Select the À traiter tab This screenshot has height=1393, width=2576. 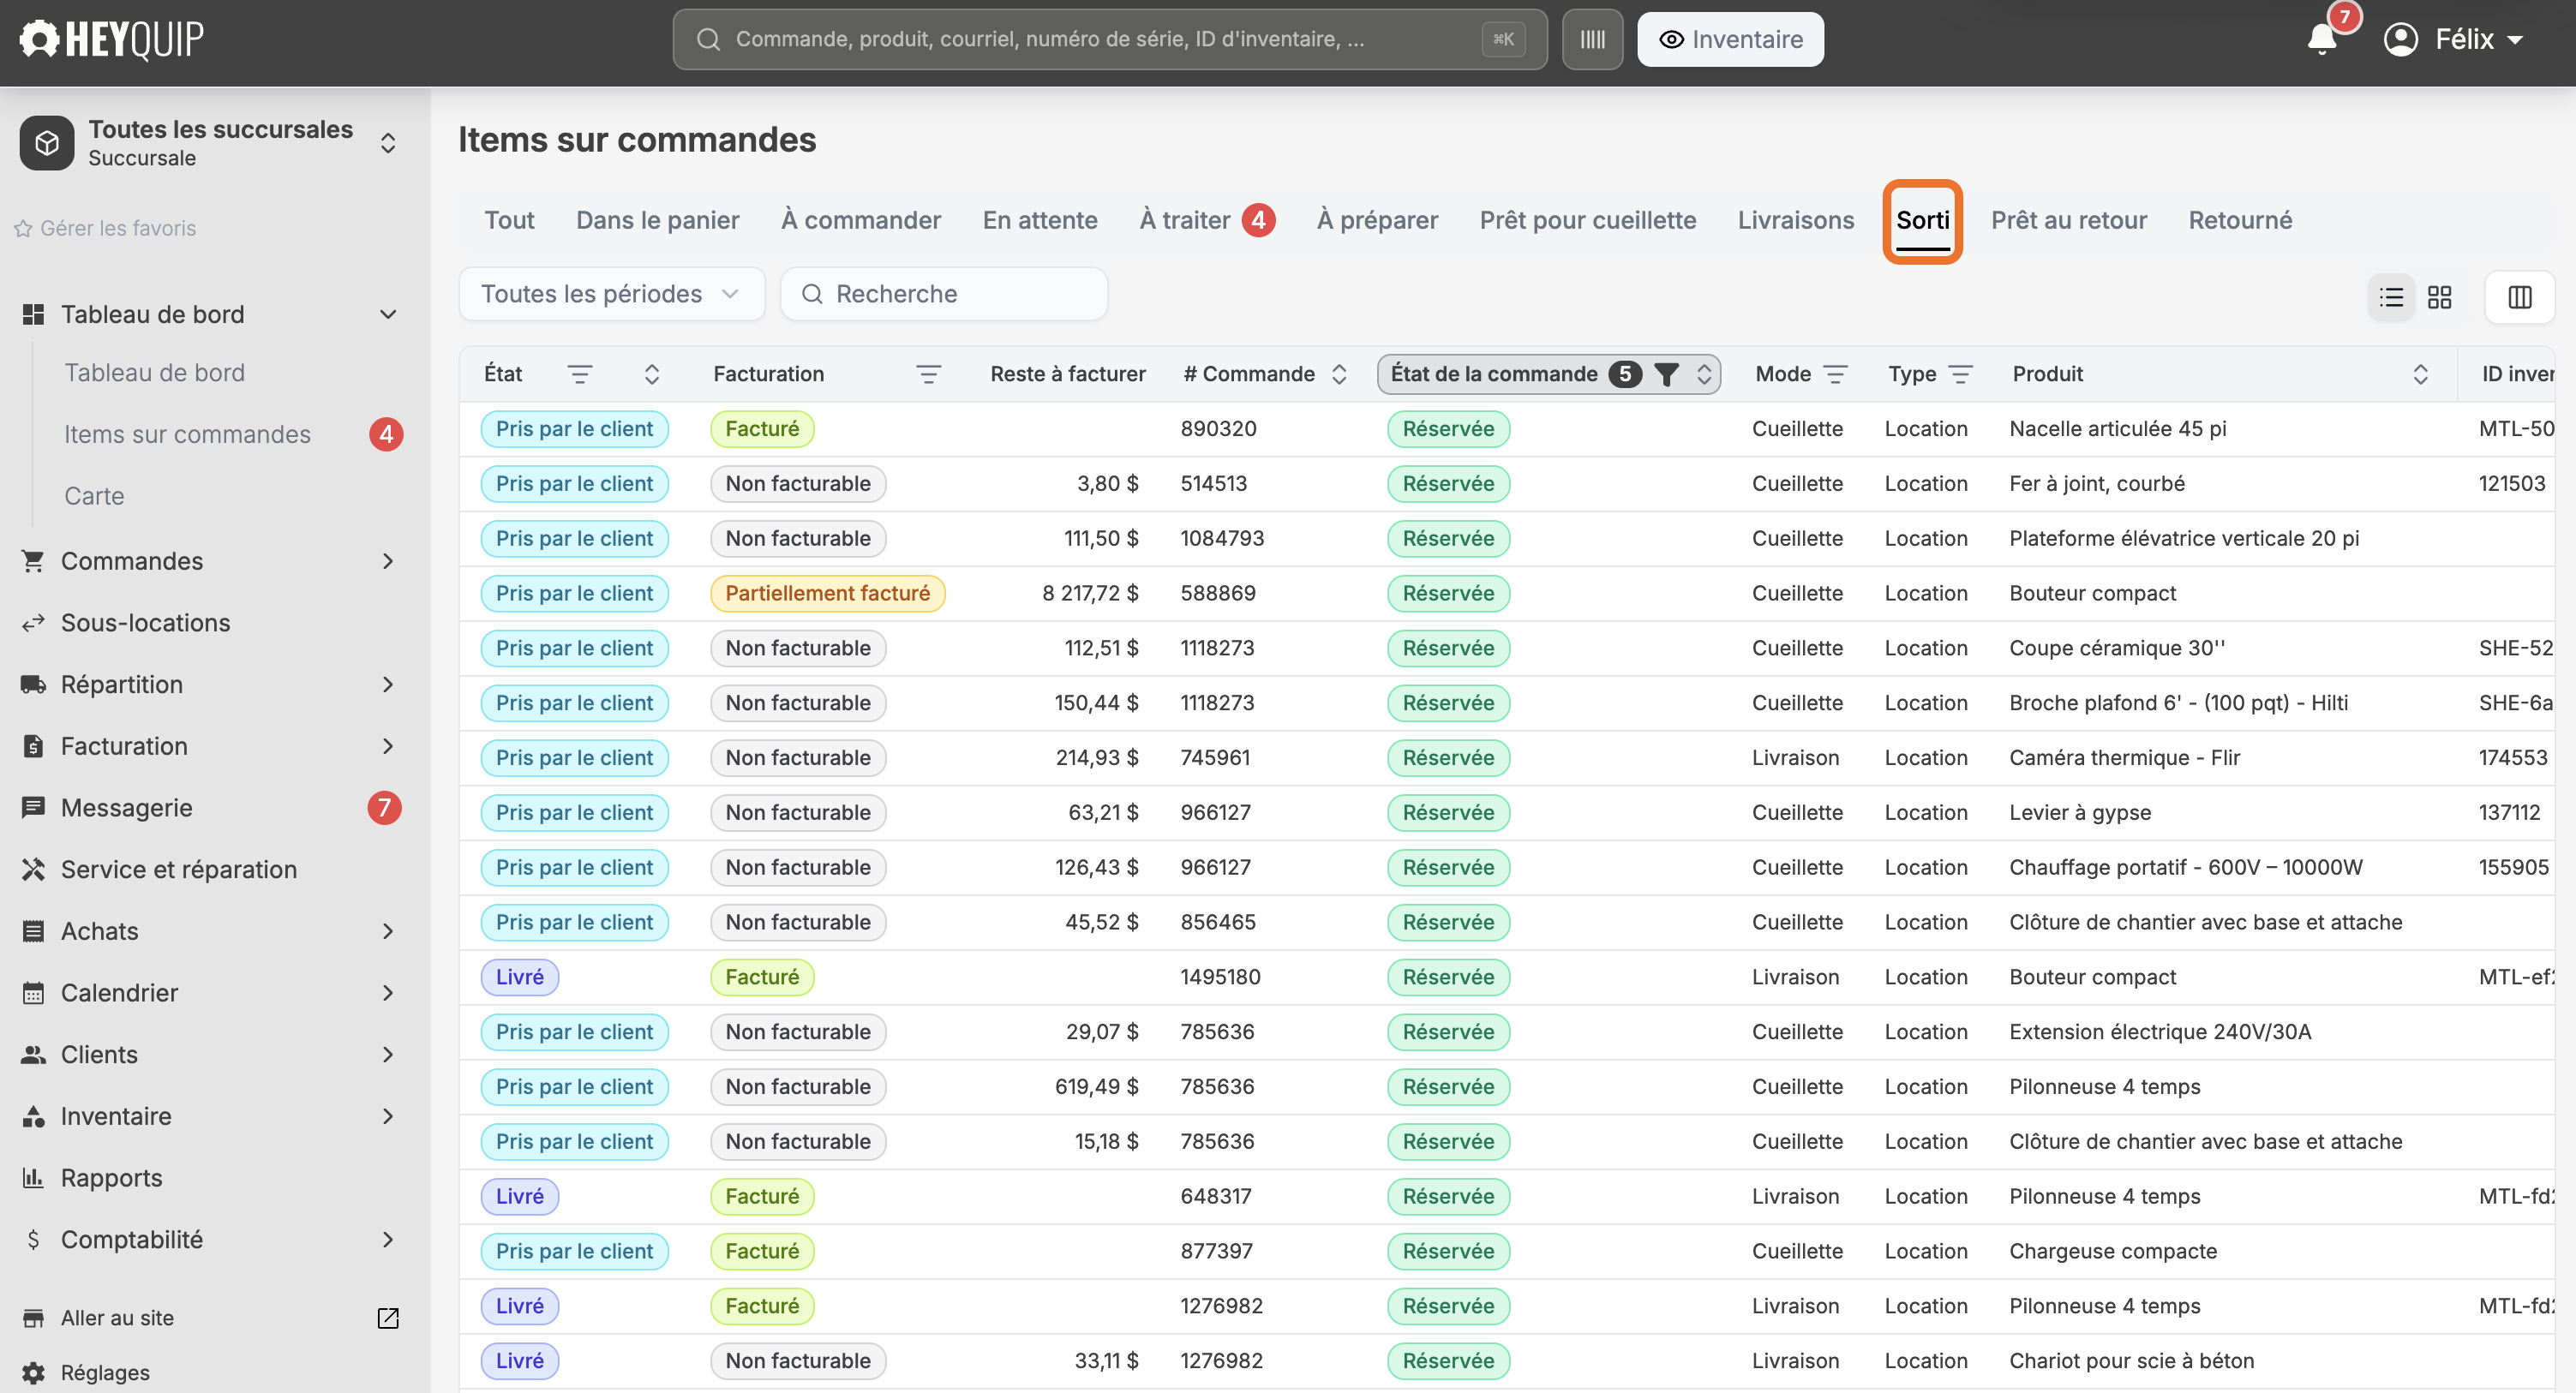click(1206, 220)
